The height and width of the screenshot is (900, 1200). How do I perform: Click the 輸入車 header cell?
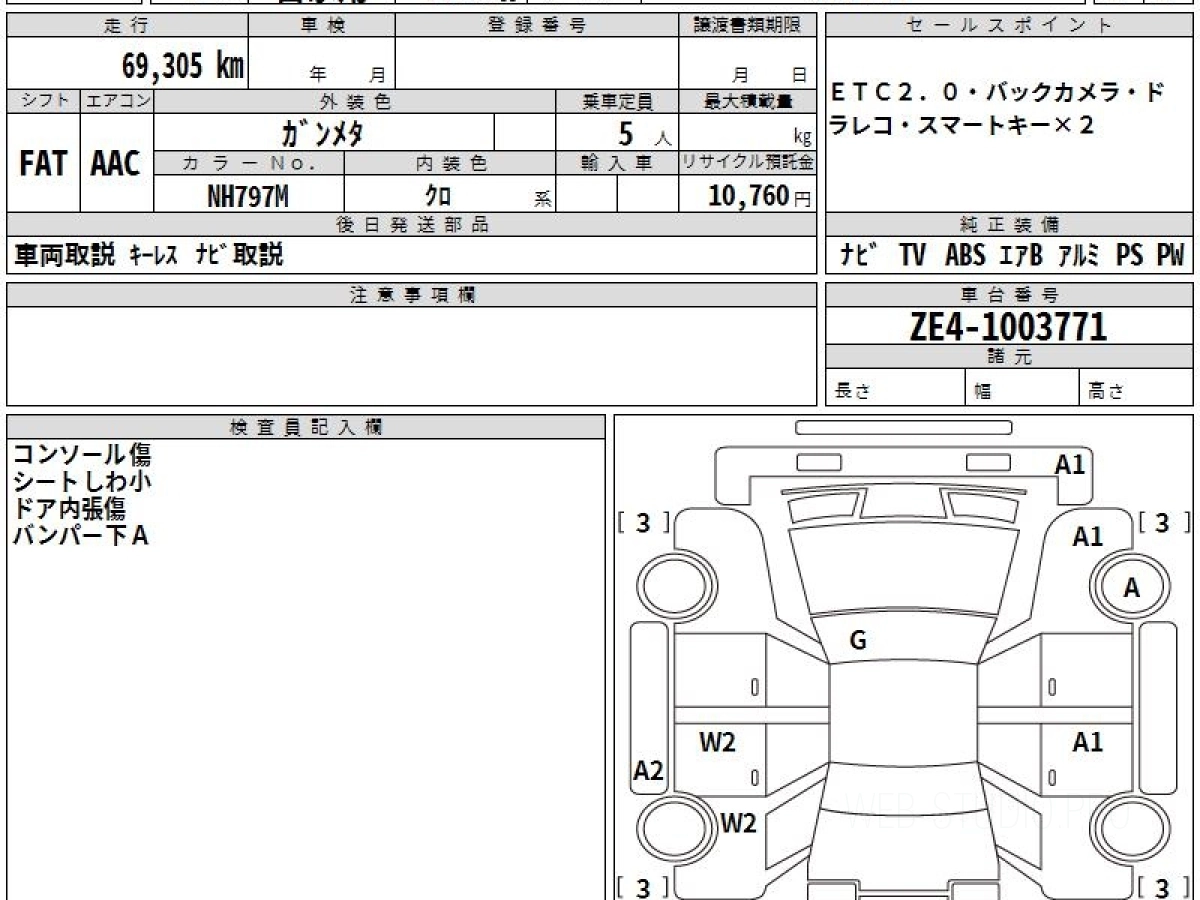[616, 163]
